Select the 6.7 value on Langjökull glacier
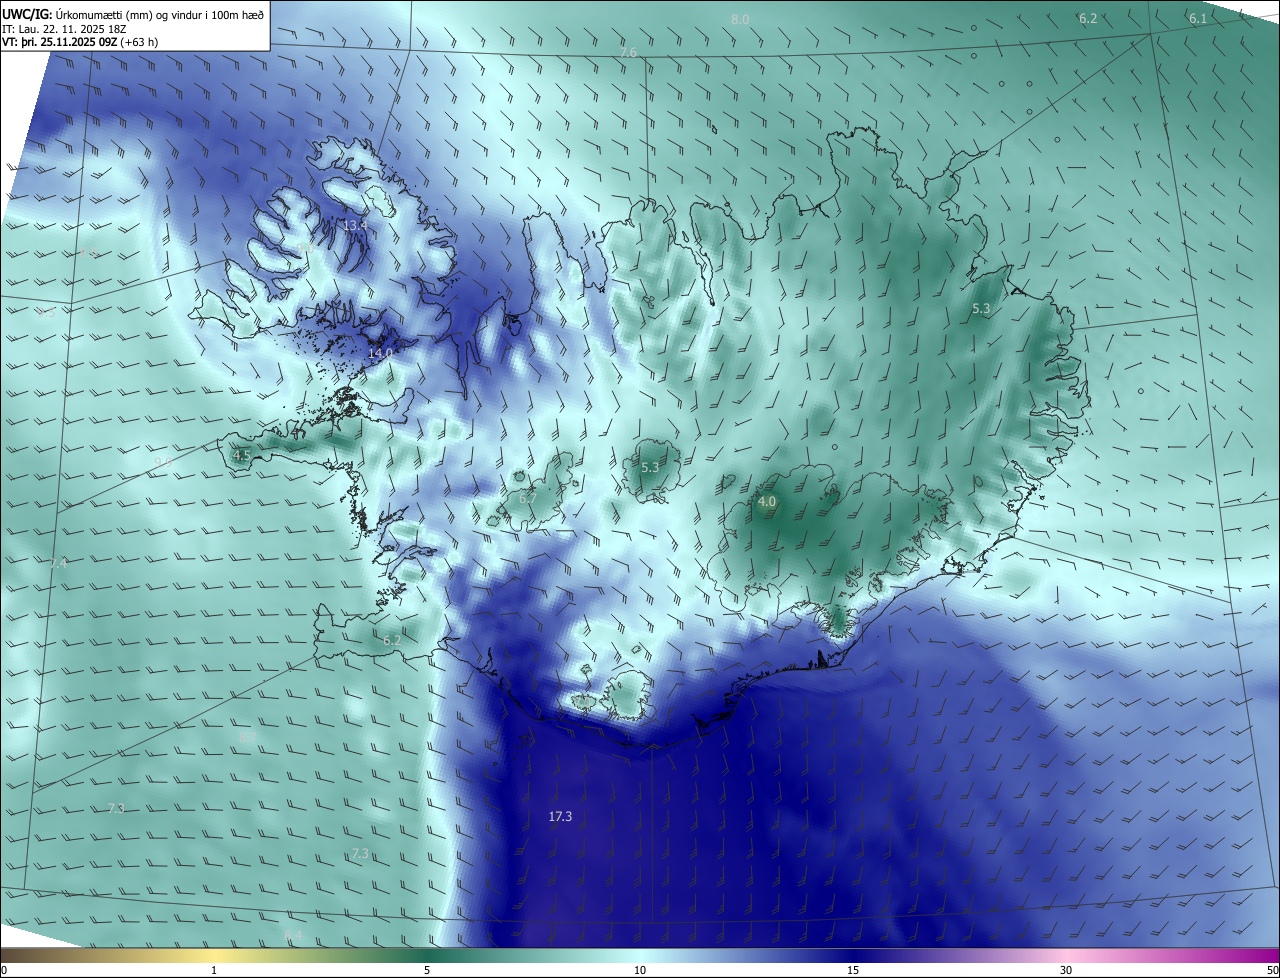1280x978 pixels. click(x=528, y=498)
